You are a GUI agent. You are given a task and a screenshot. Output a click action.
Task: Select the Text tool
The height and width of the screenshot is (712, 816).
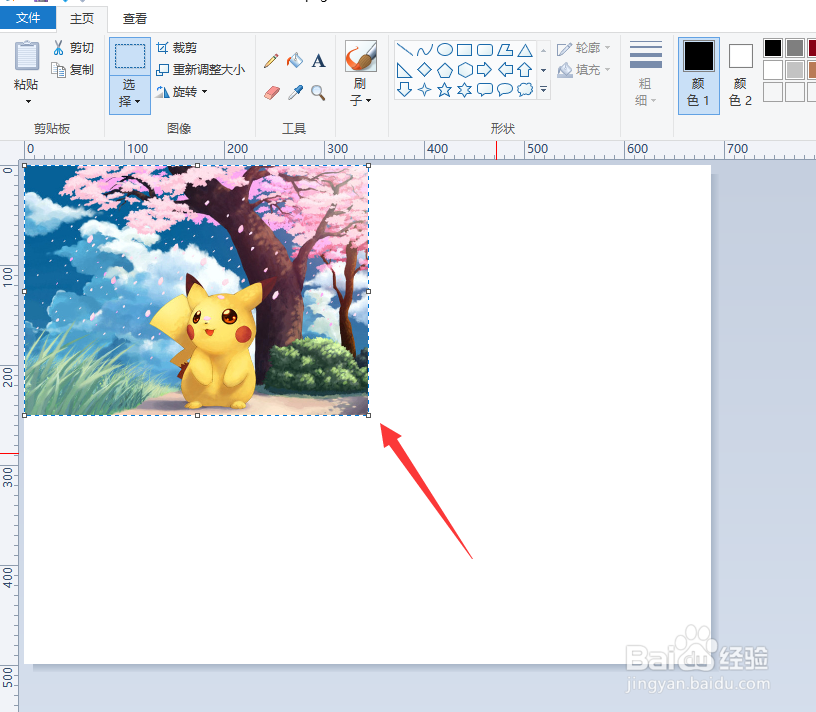[318, 61]
